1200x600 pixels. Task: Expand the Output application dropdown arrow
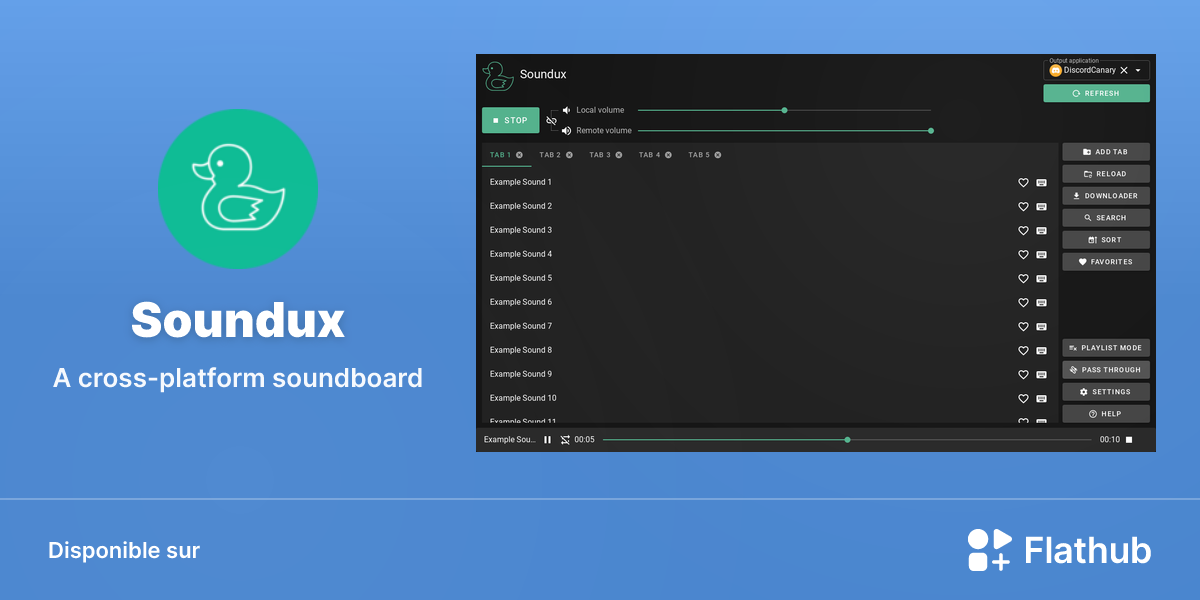[x=1138, y=71]
